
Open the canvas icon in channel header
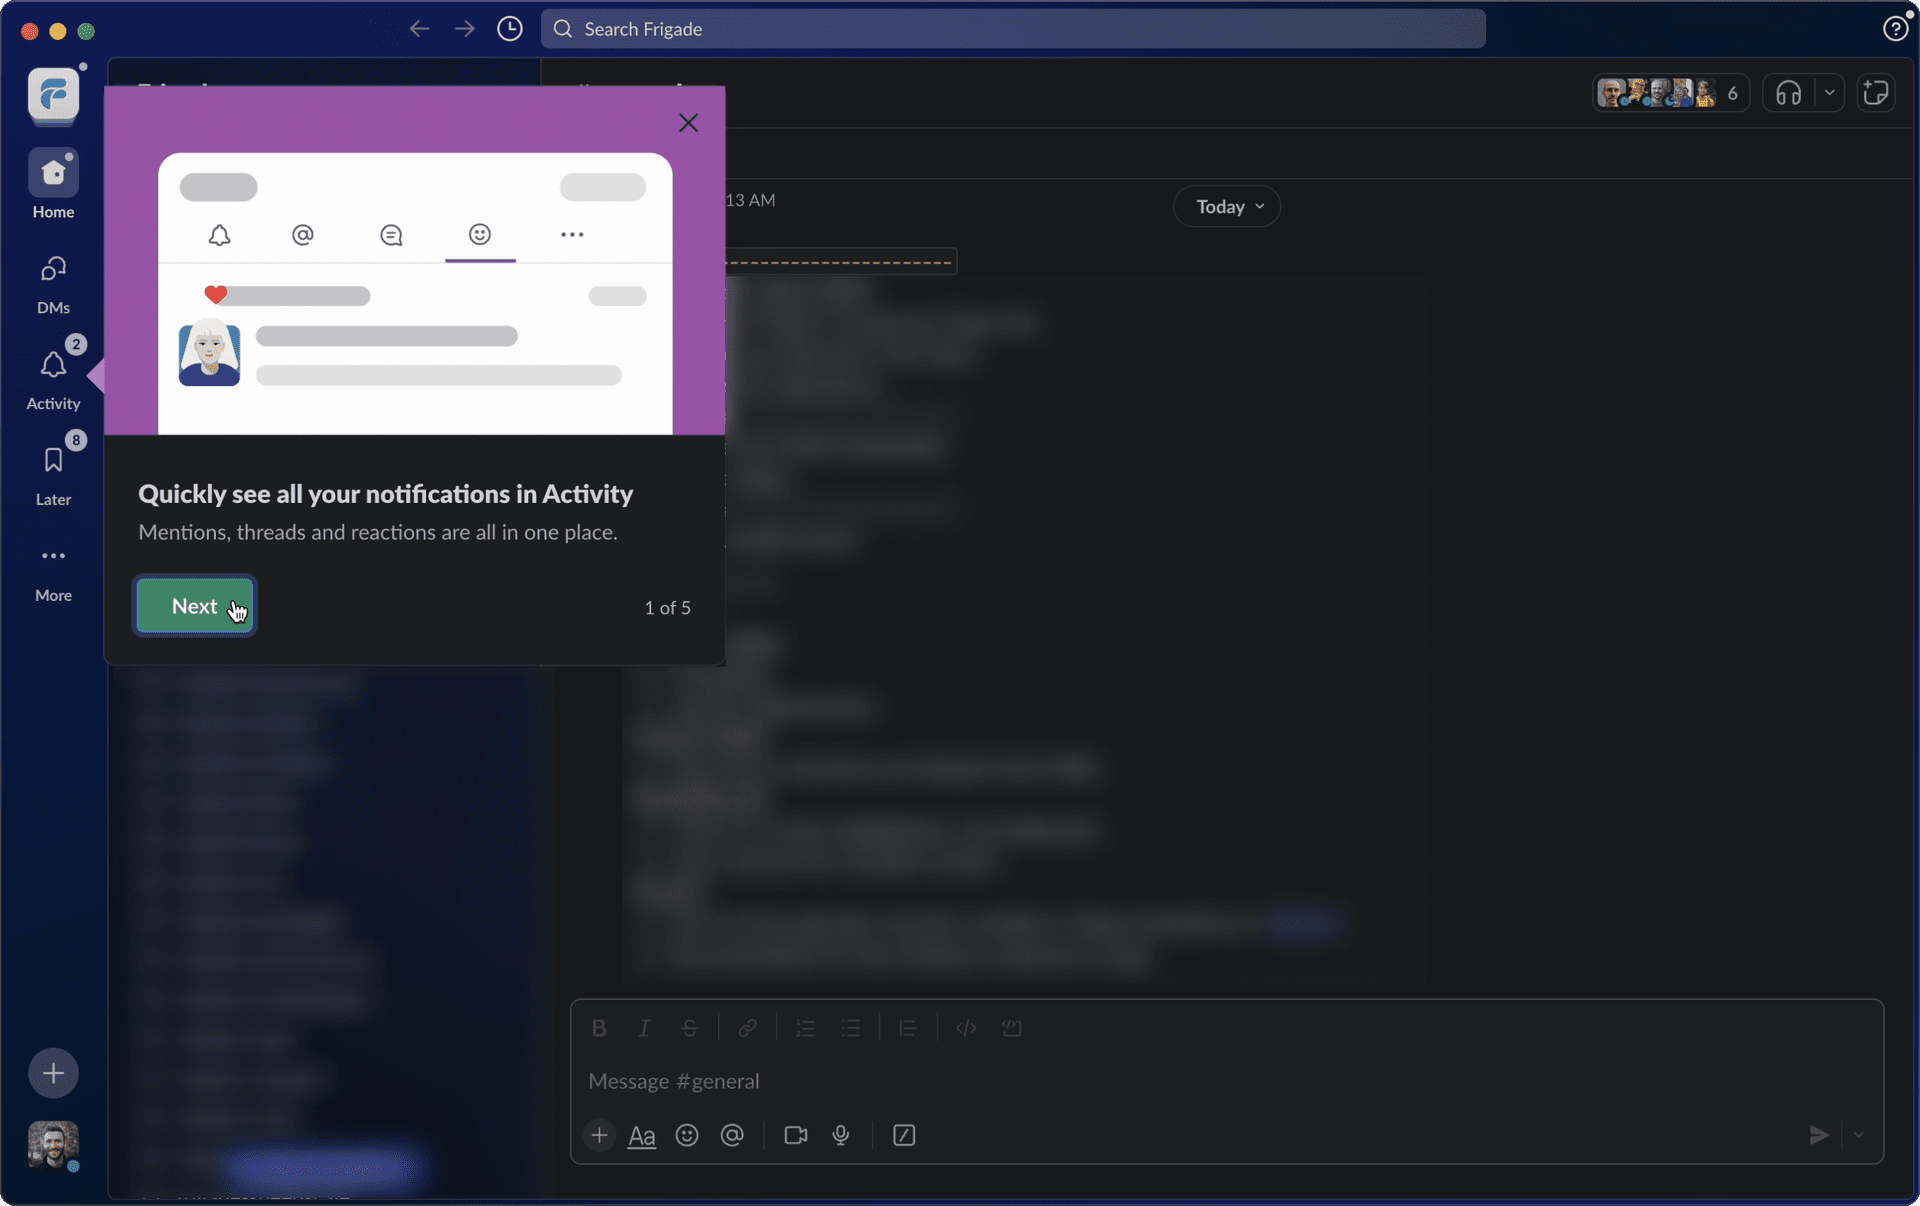[x=1876, y=93]
